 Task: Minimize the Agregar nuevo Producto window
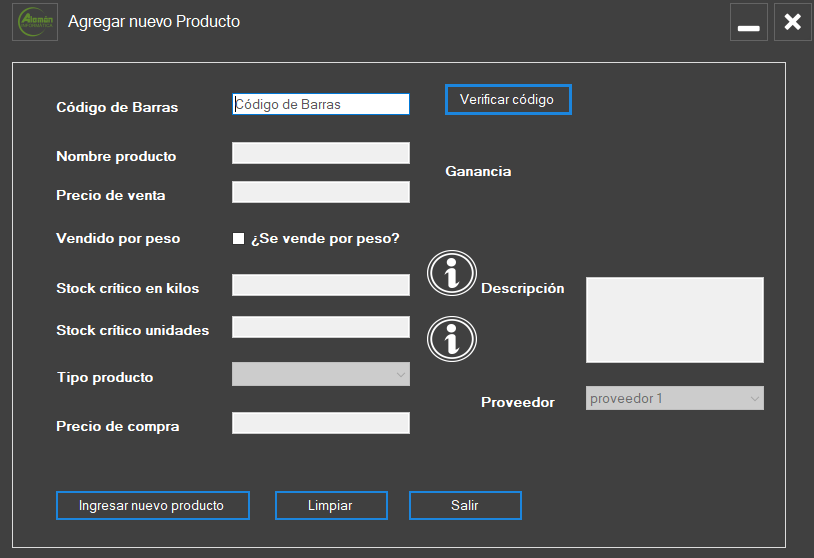click(748, 22)
